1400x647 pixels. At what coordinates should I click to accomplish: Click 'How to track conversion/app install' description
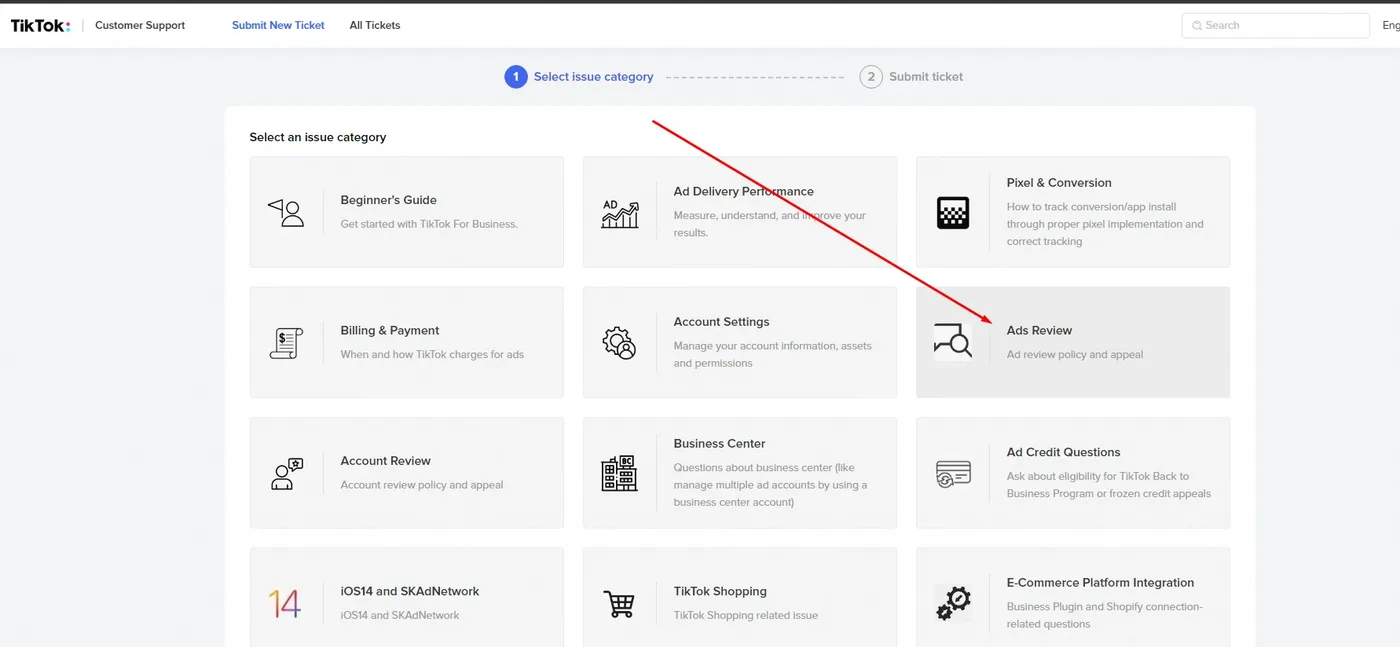[x=1105, y=224]
